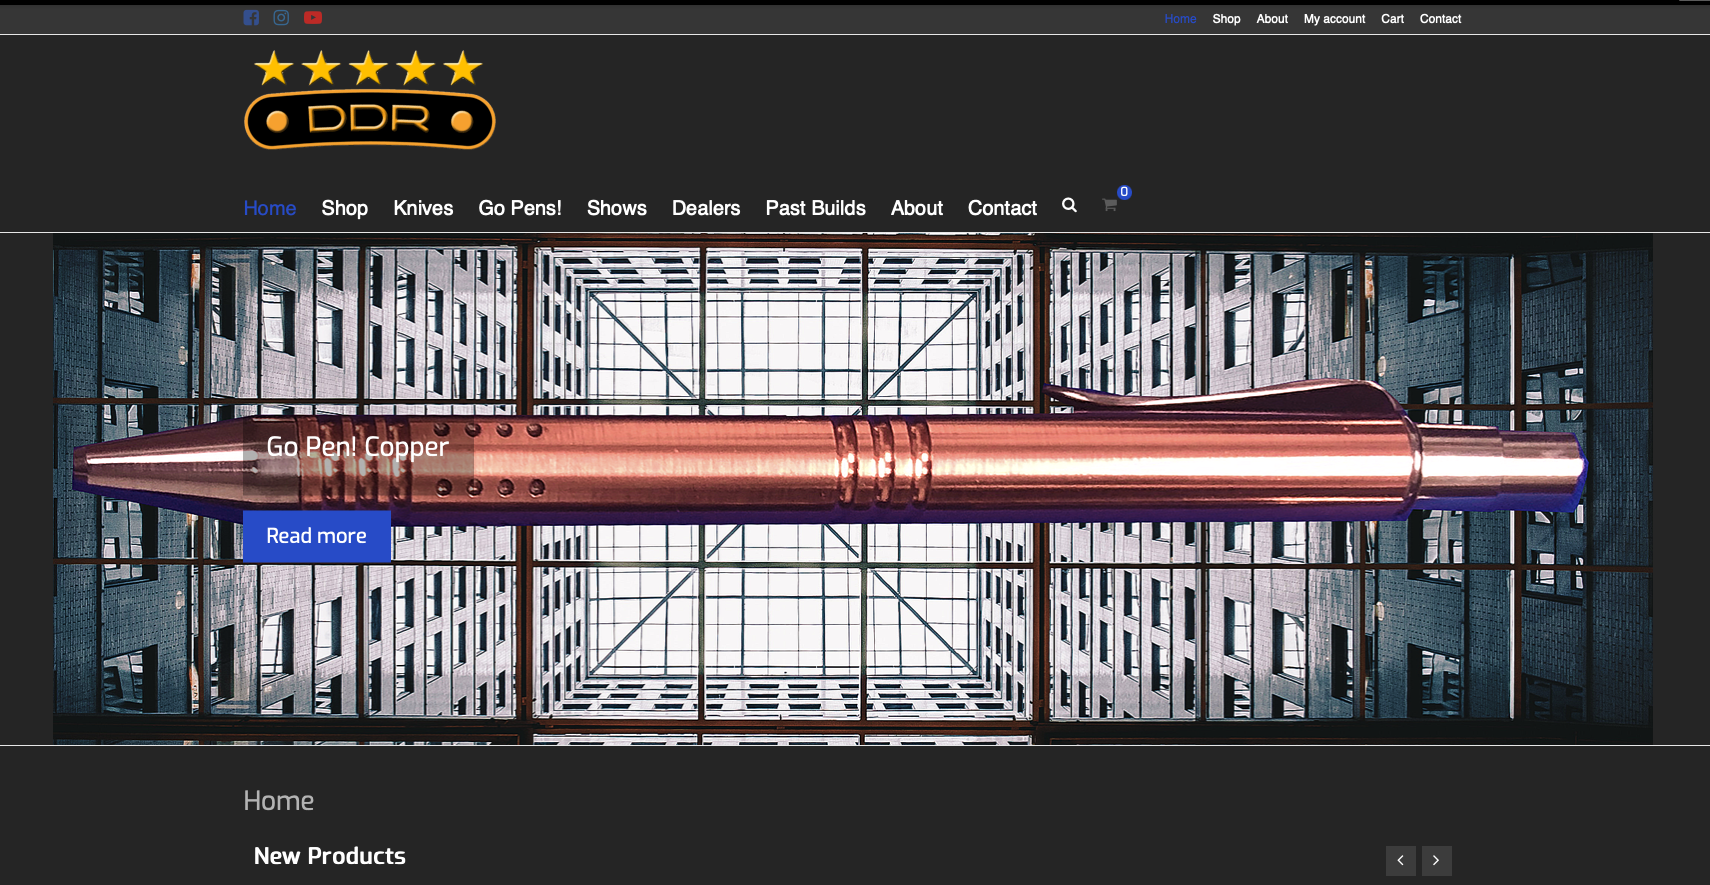The height and width of the screenshot is (885, 1710).
Task: Click the copper pen slider image
Action: 1000,460
